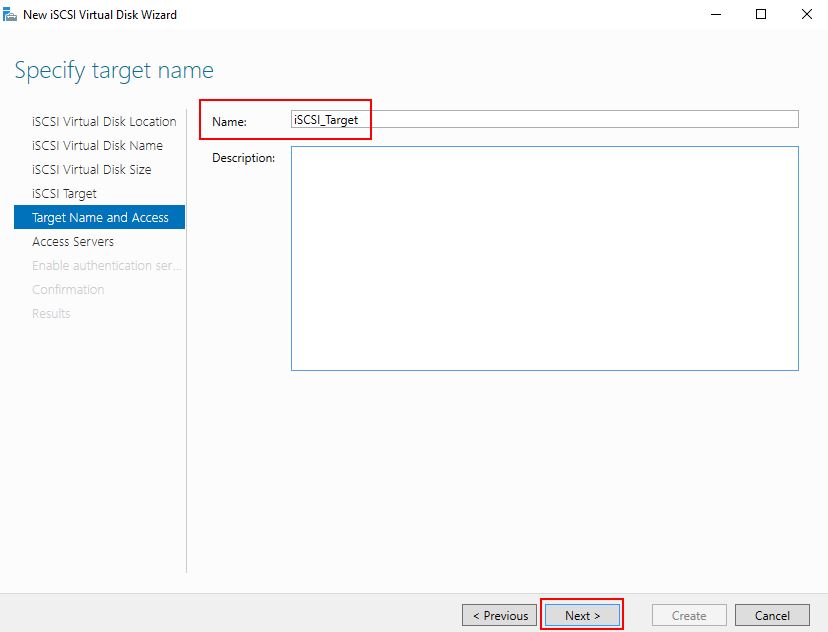Click Enable authentication services step
Viewport: 828px width, 632px height.
coord(106,266)
